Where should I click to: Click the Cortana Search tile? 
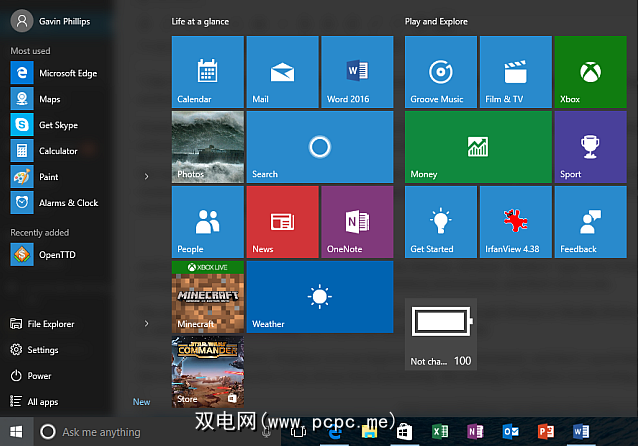pos(319,146)
